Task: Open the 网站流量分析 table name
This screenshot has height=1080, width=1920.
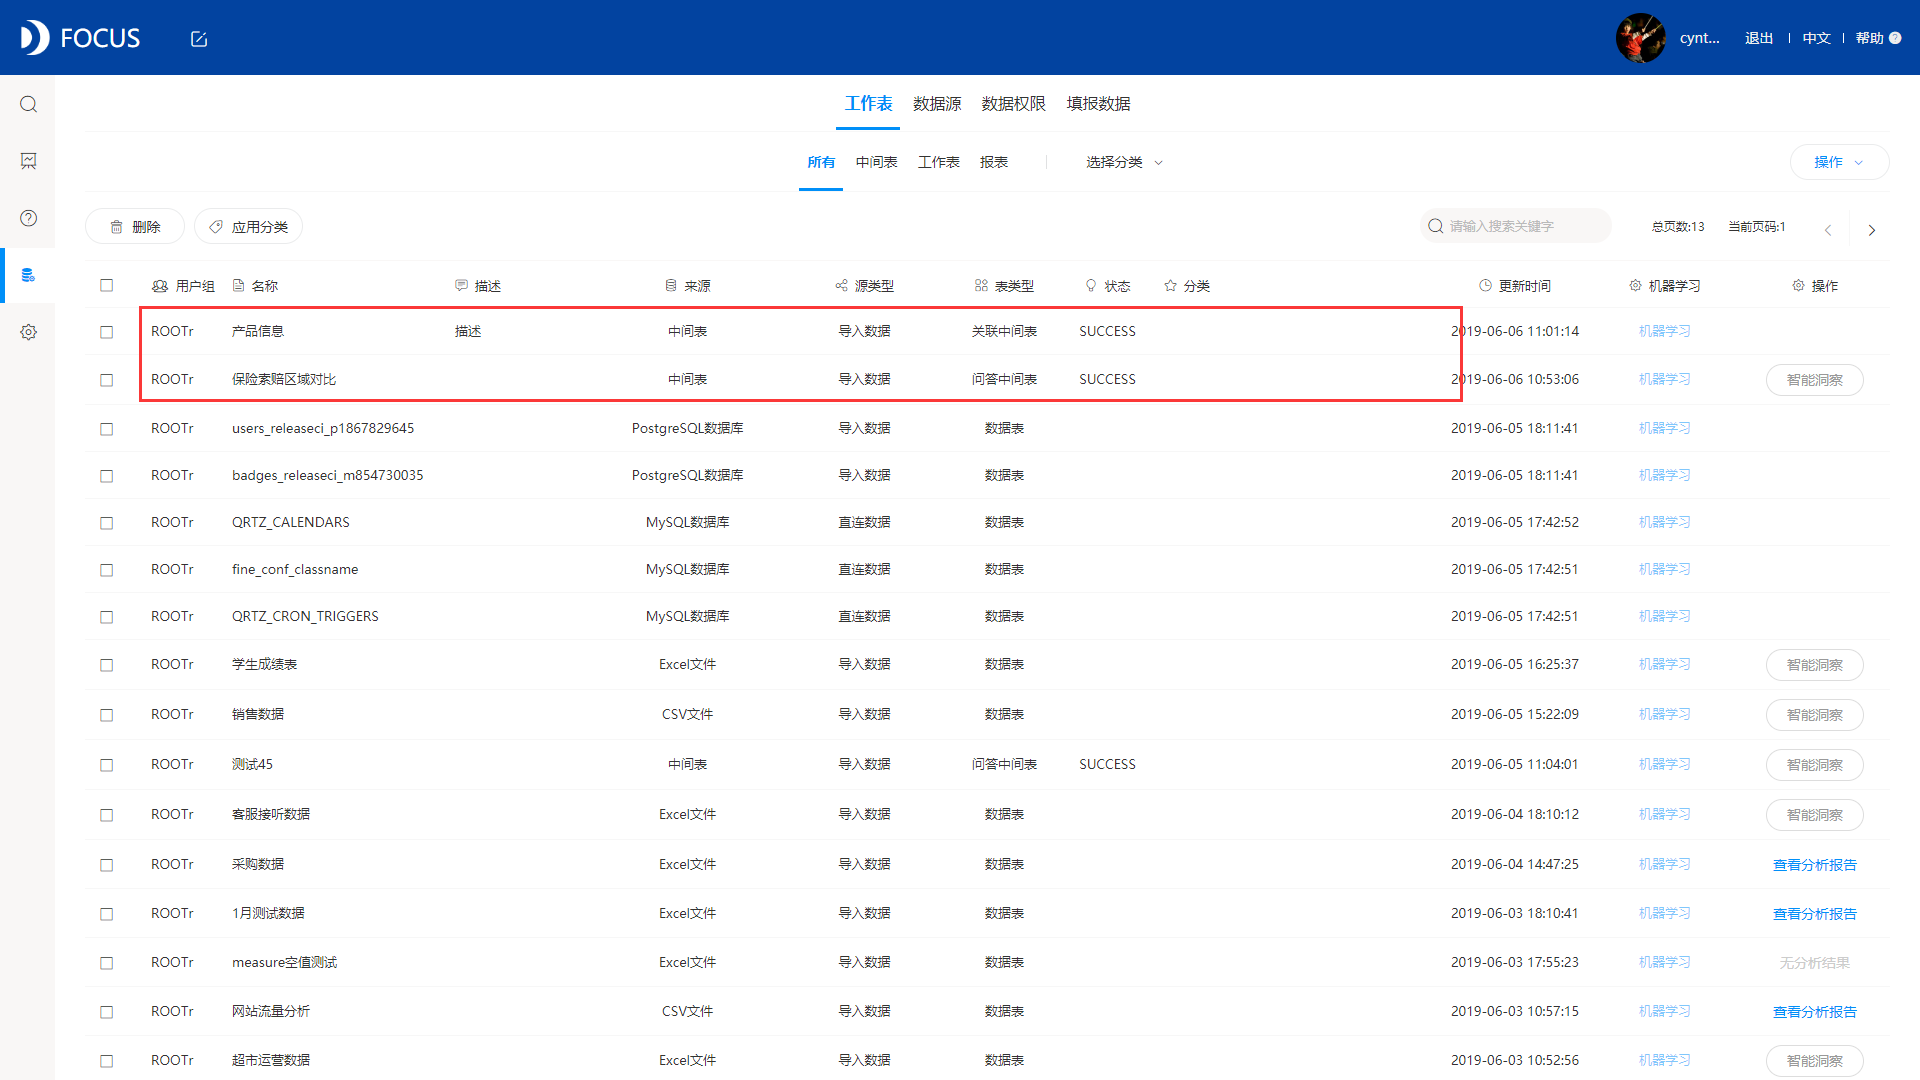Action: click(271, 1011)
